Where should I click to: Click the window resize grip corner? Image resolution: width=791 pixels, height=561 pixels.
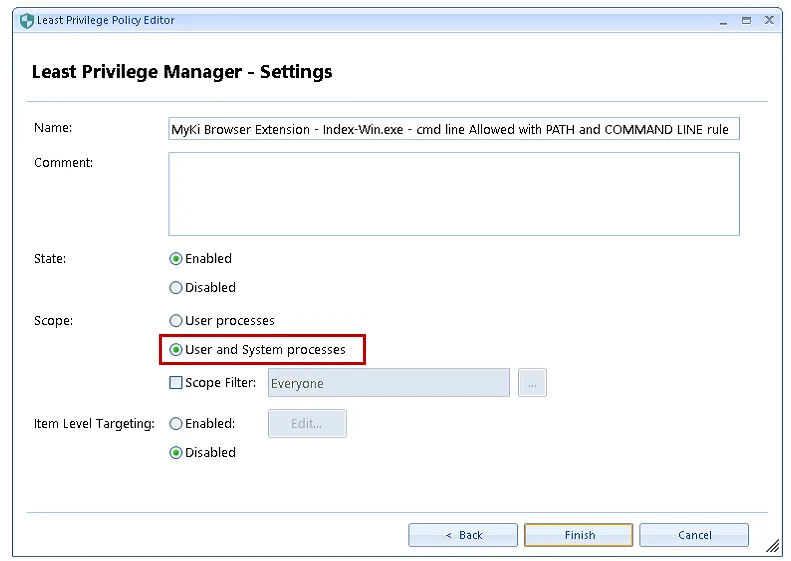pos(774,547)
